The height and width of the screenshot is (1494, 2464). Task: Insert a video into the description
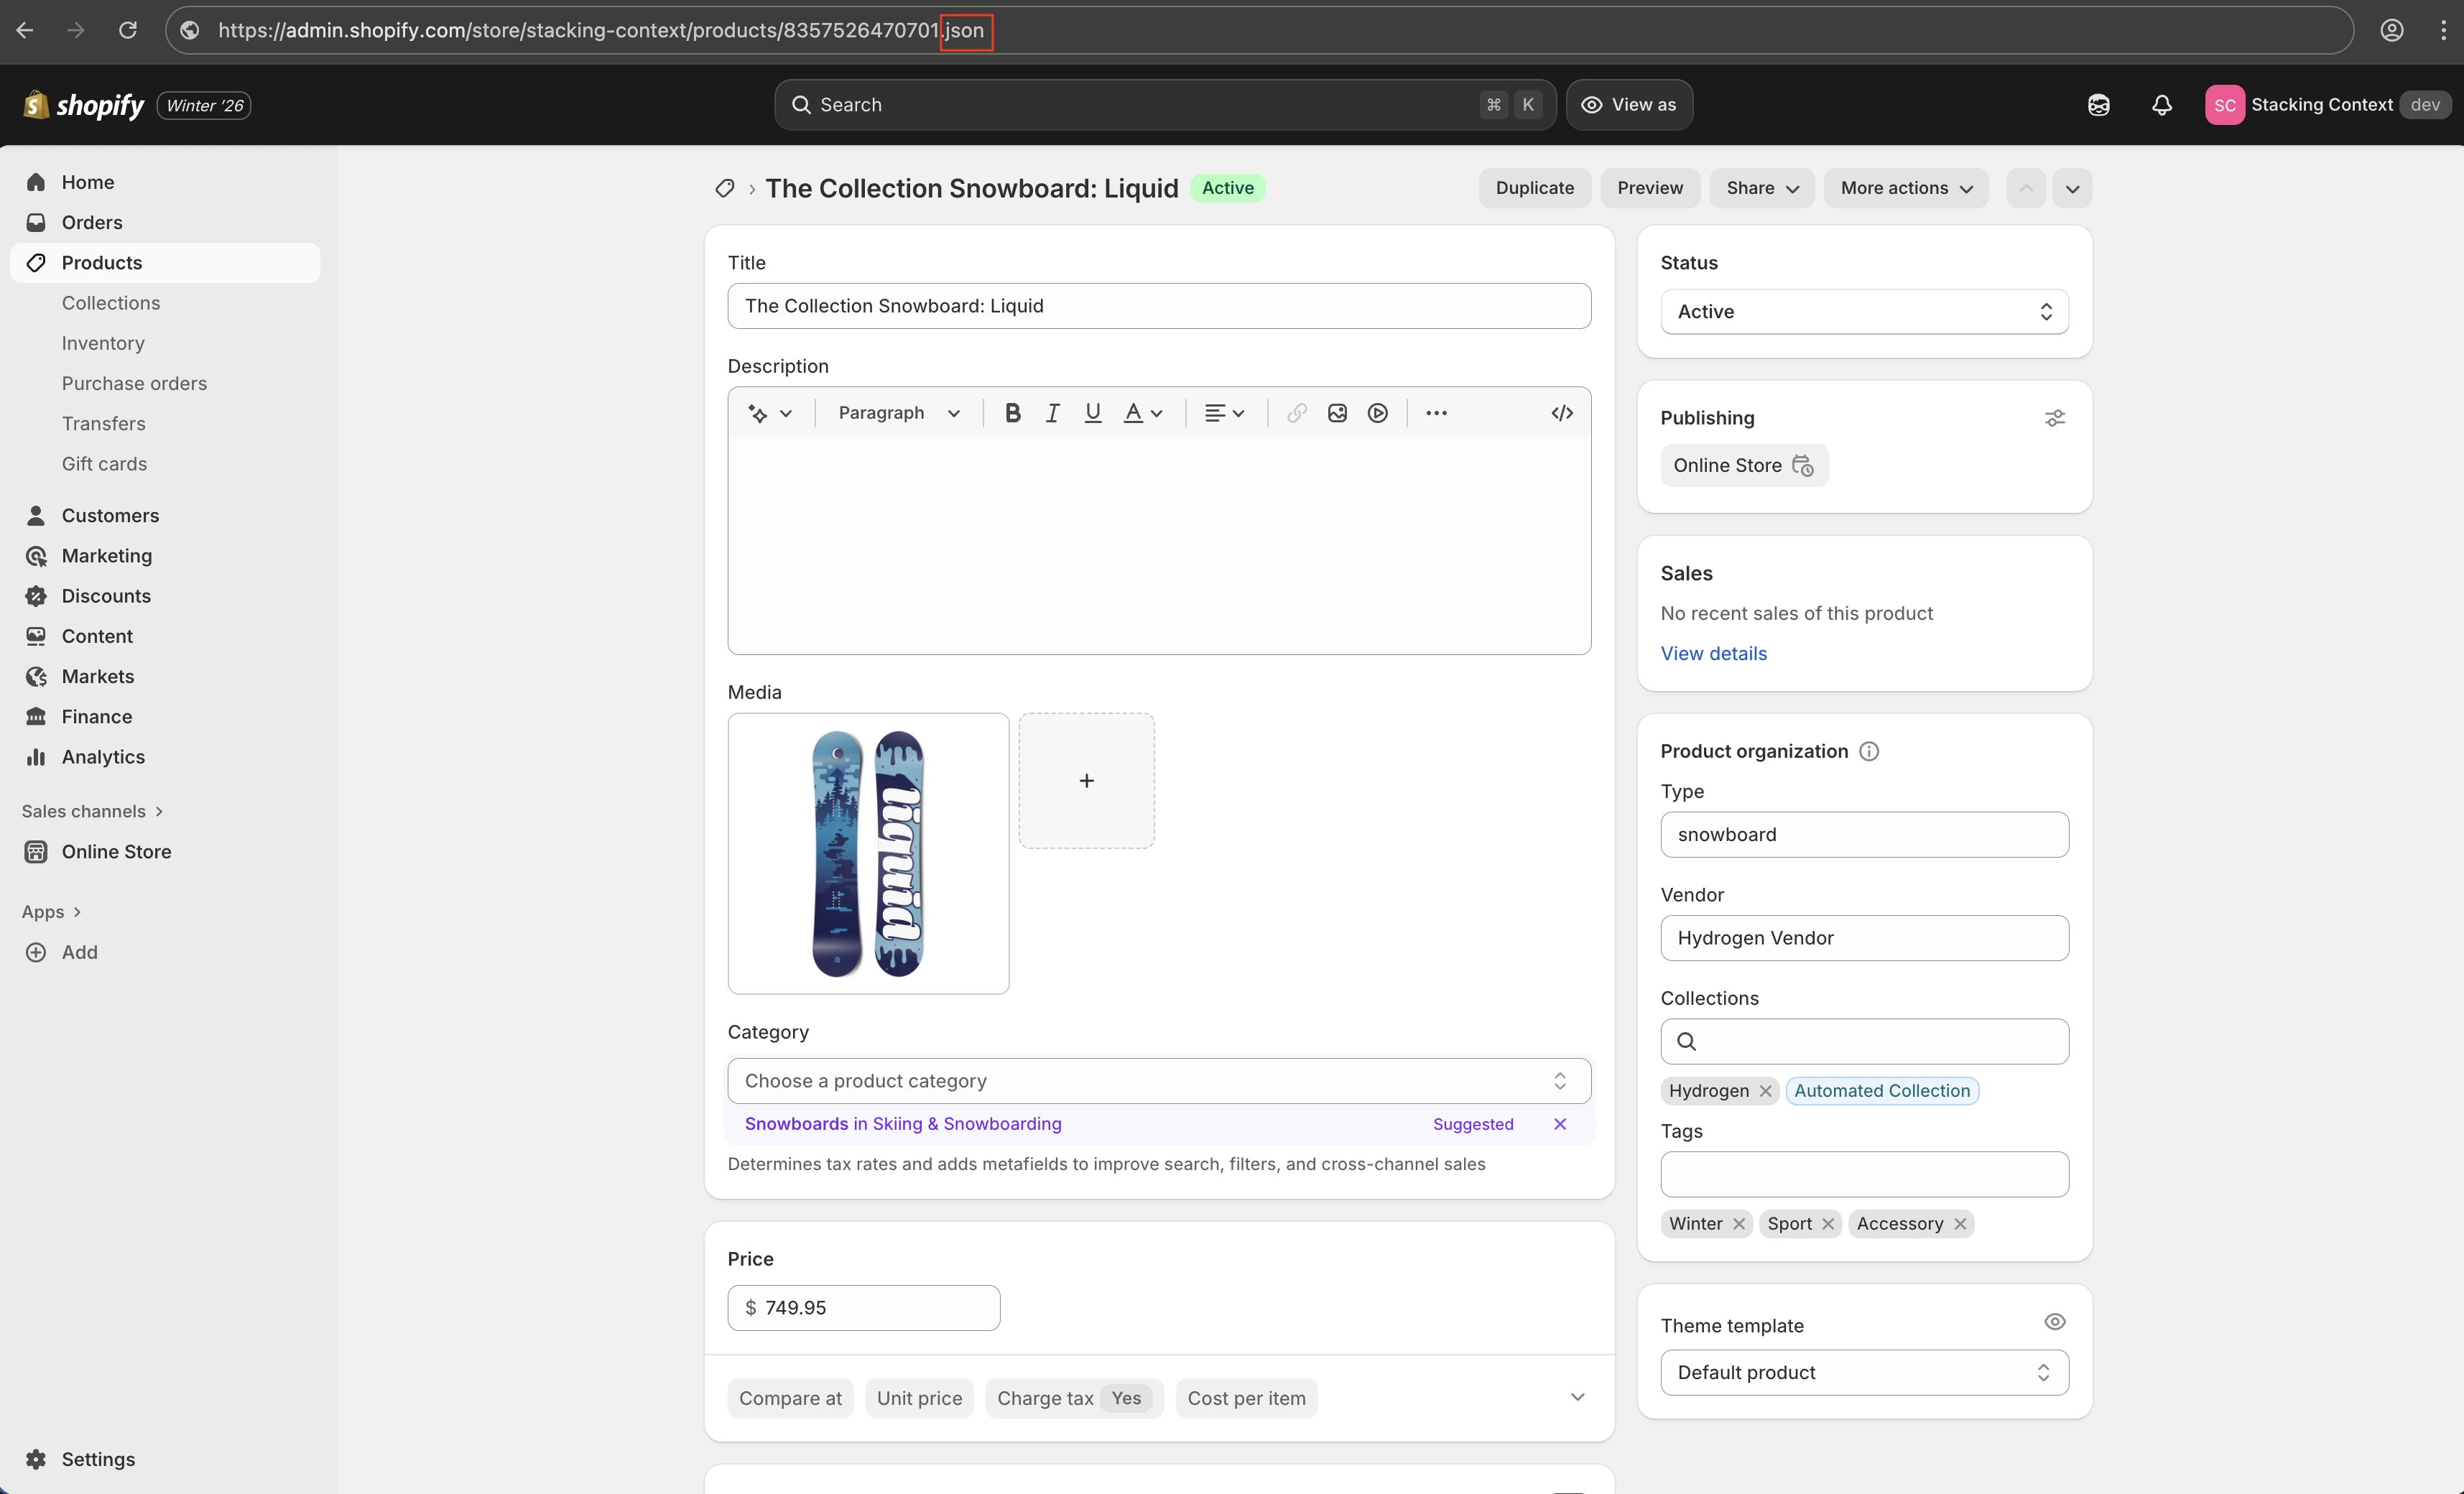coord(1377,412)
